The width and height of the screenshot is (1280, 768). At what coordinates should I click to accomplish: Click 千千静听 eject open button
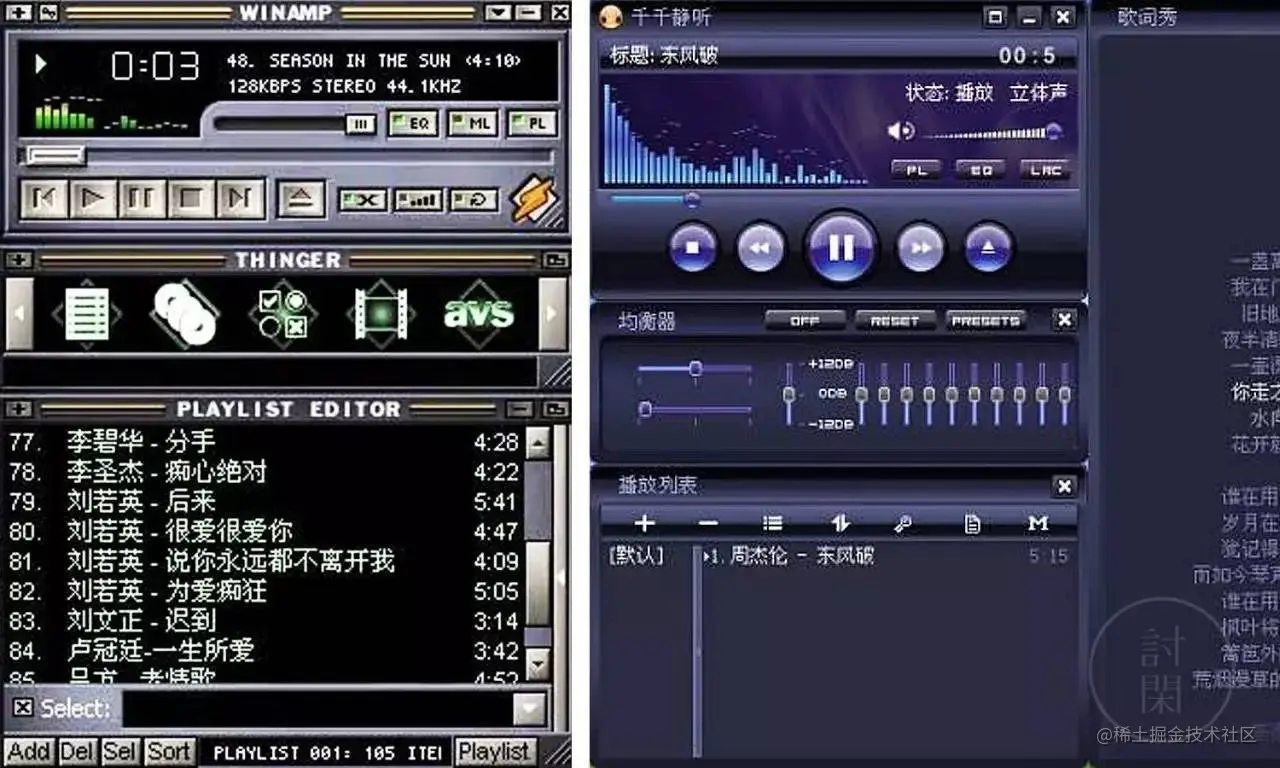point(989,247)
